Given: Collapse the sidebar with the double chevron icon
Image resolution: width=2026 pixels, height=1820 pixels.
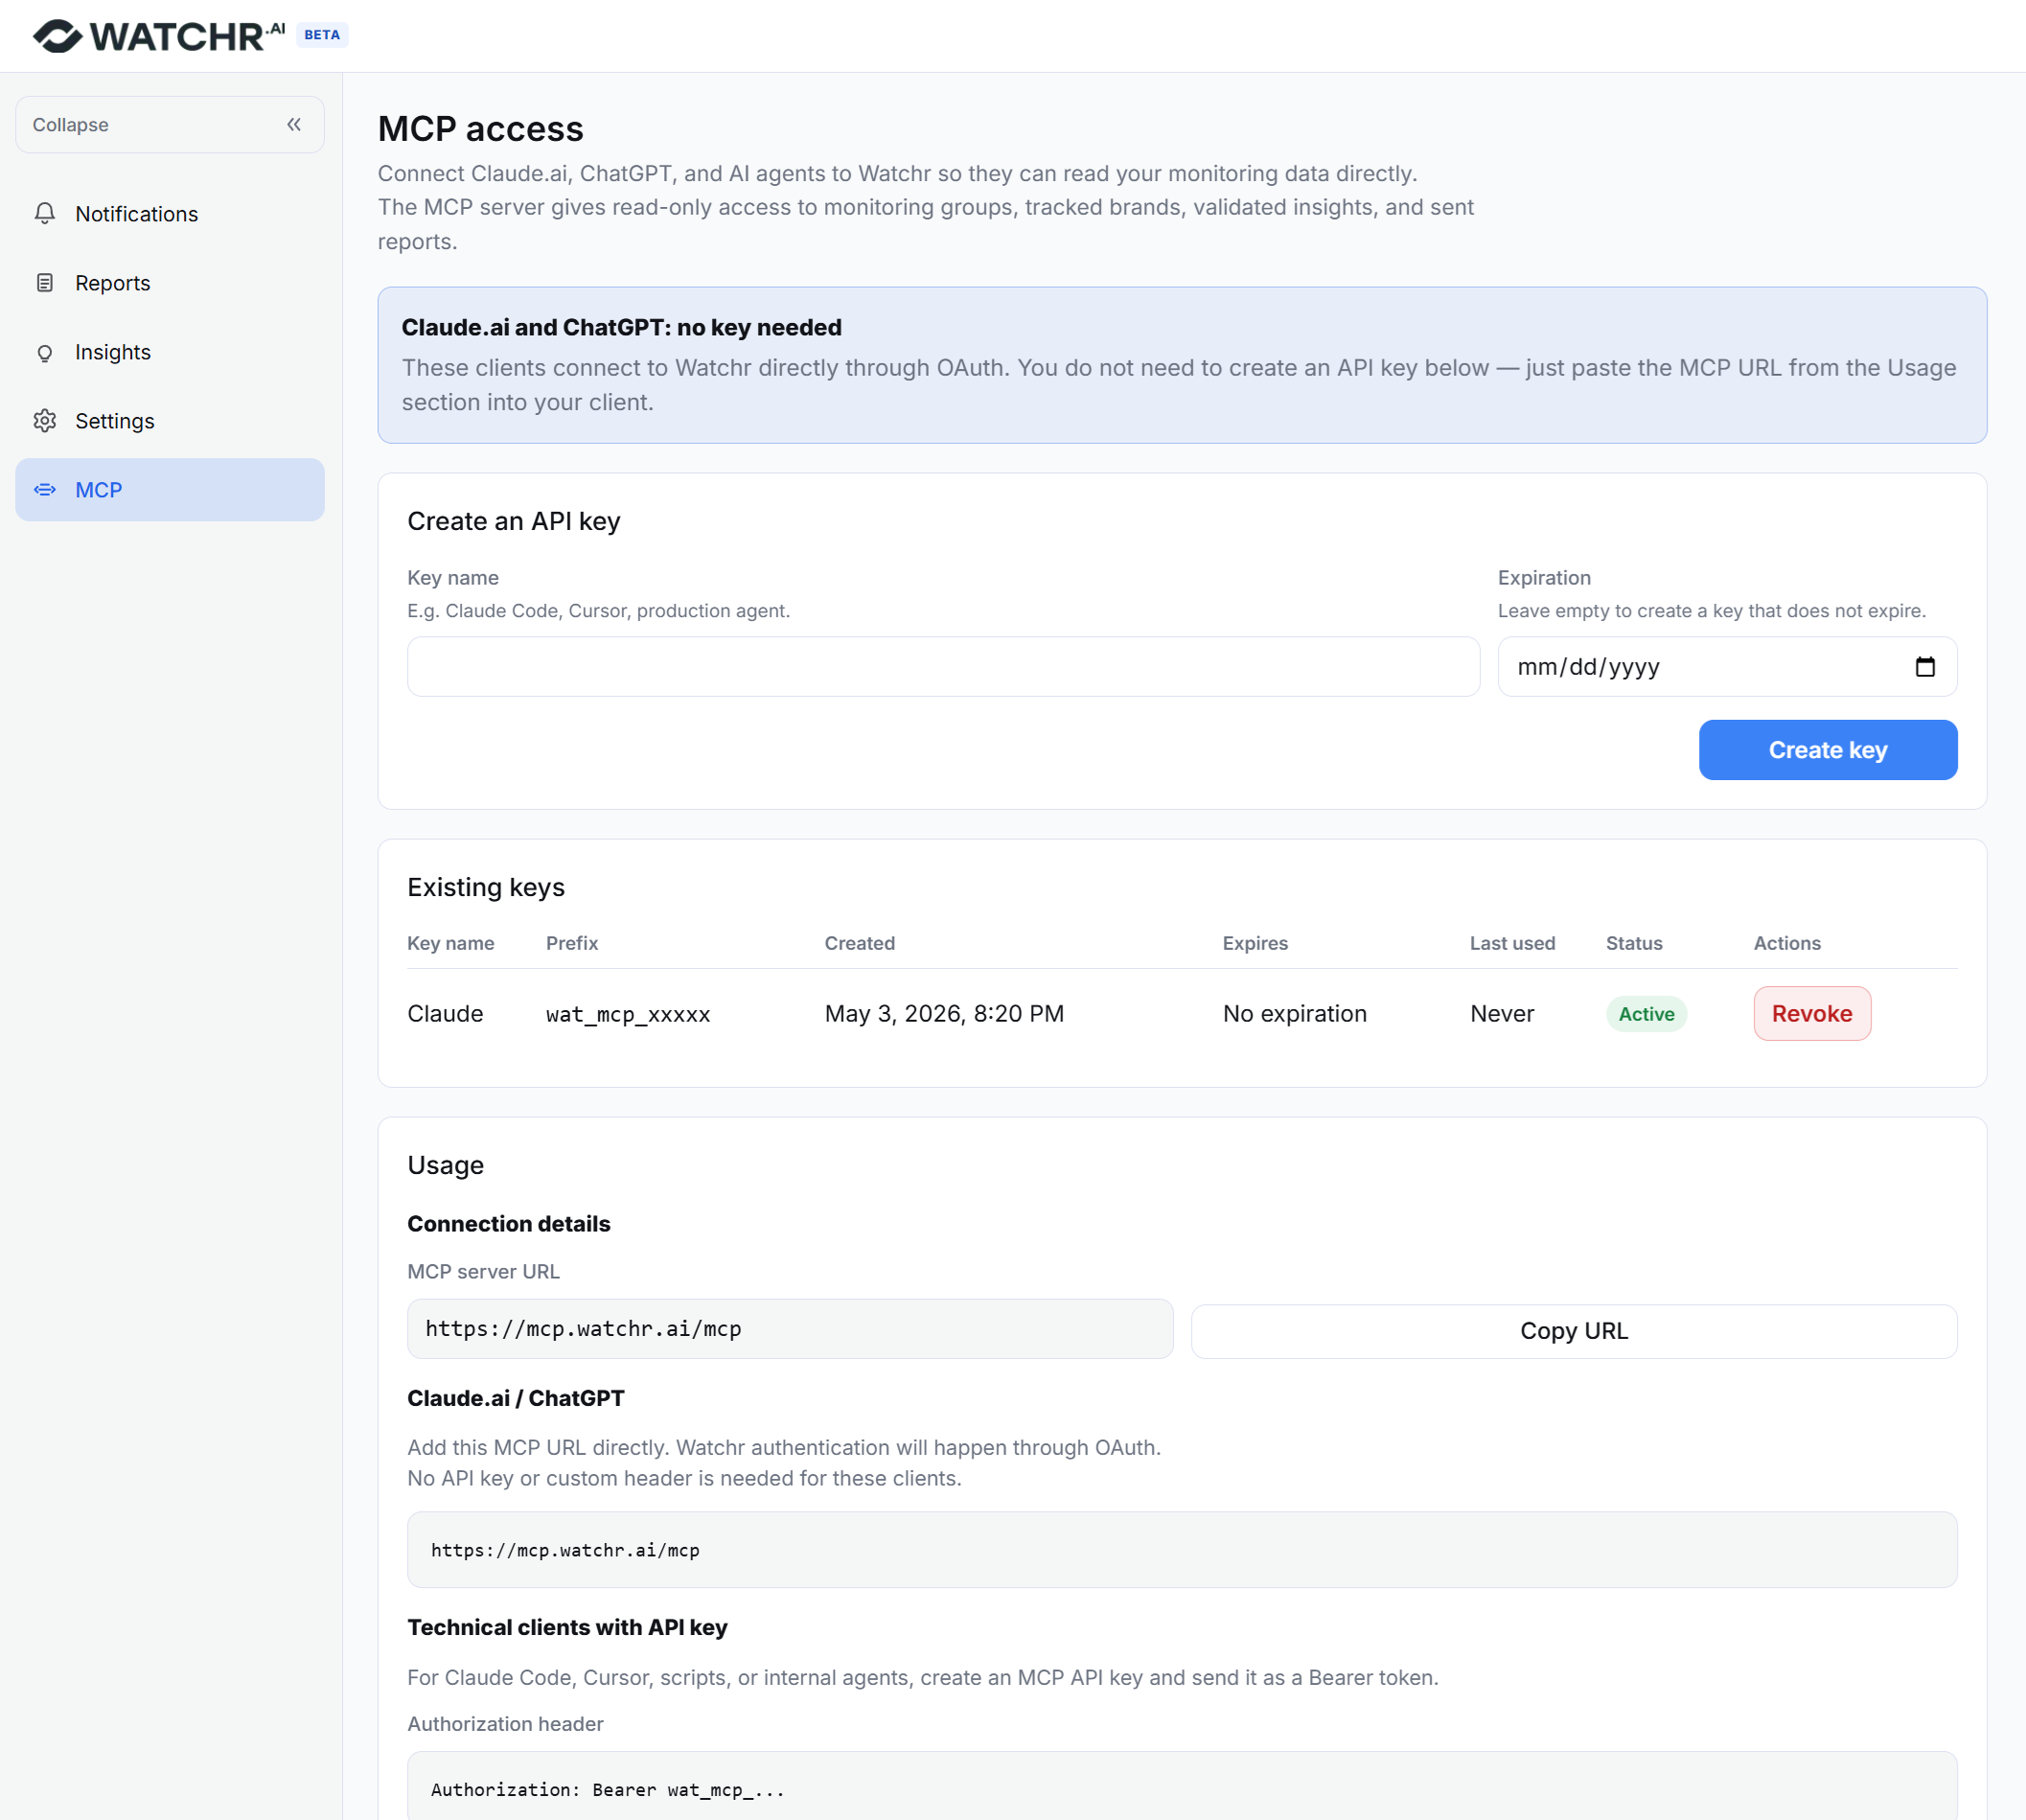Looking at the screenshot, I should click(294, 125).
